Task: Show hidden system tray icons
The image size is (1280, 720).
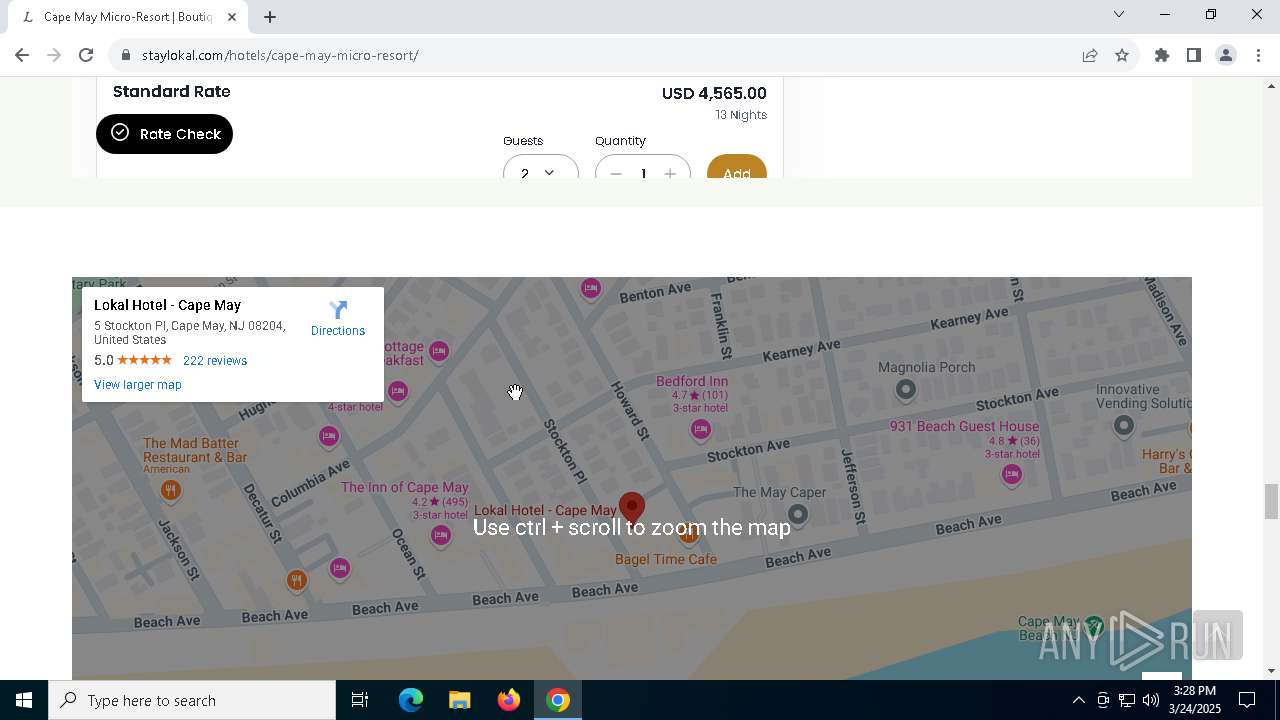Action: coord(1078,700)
